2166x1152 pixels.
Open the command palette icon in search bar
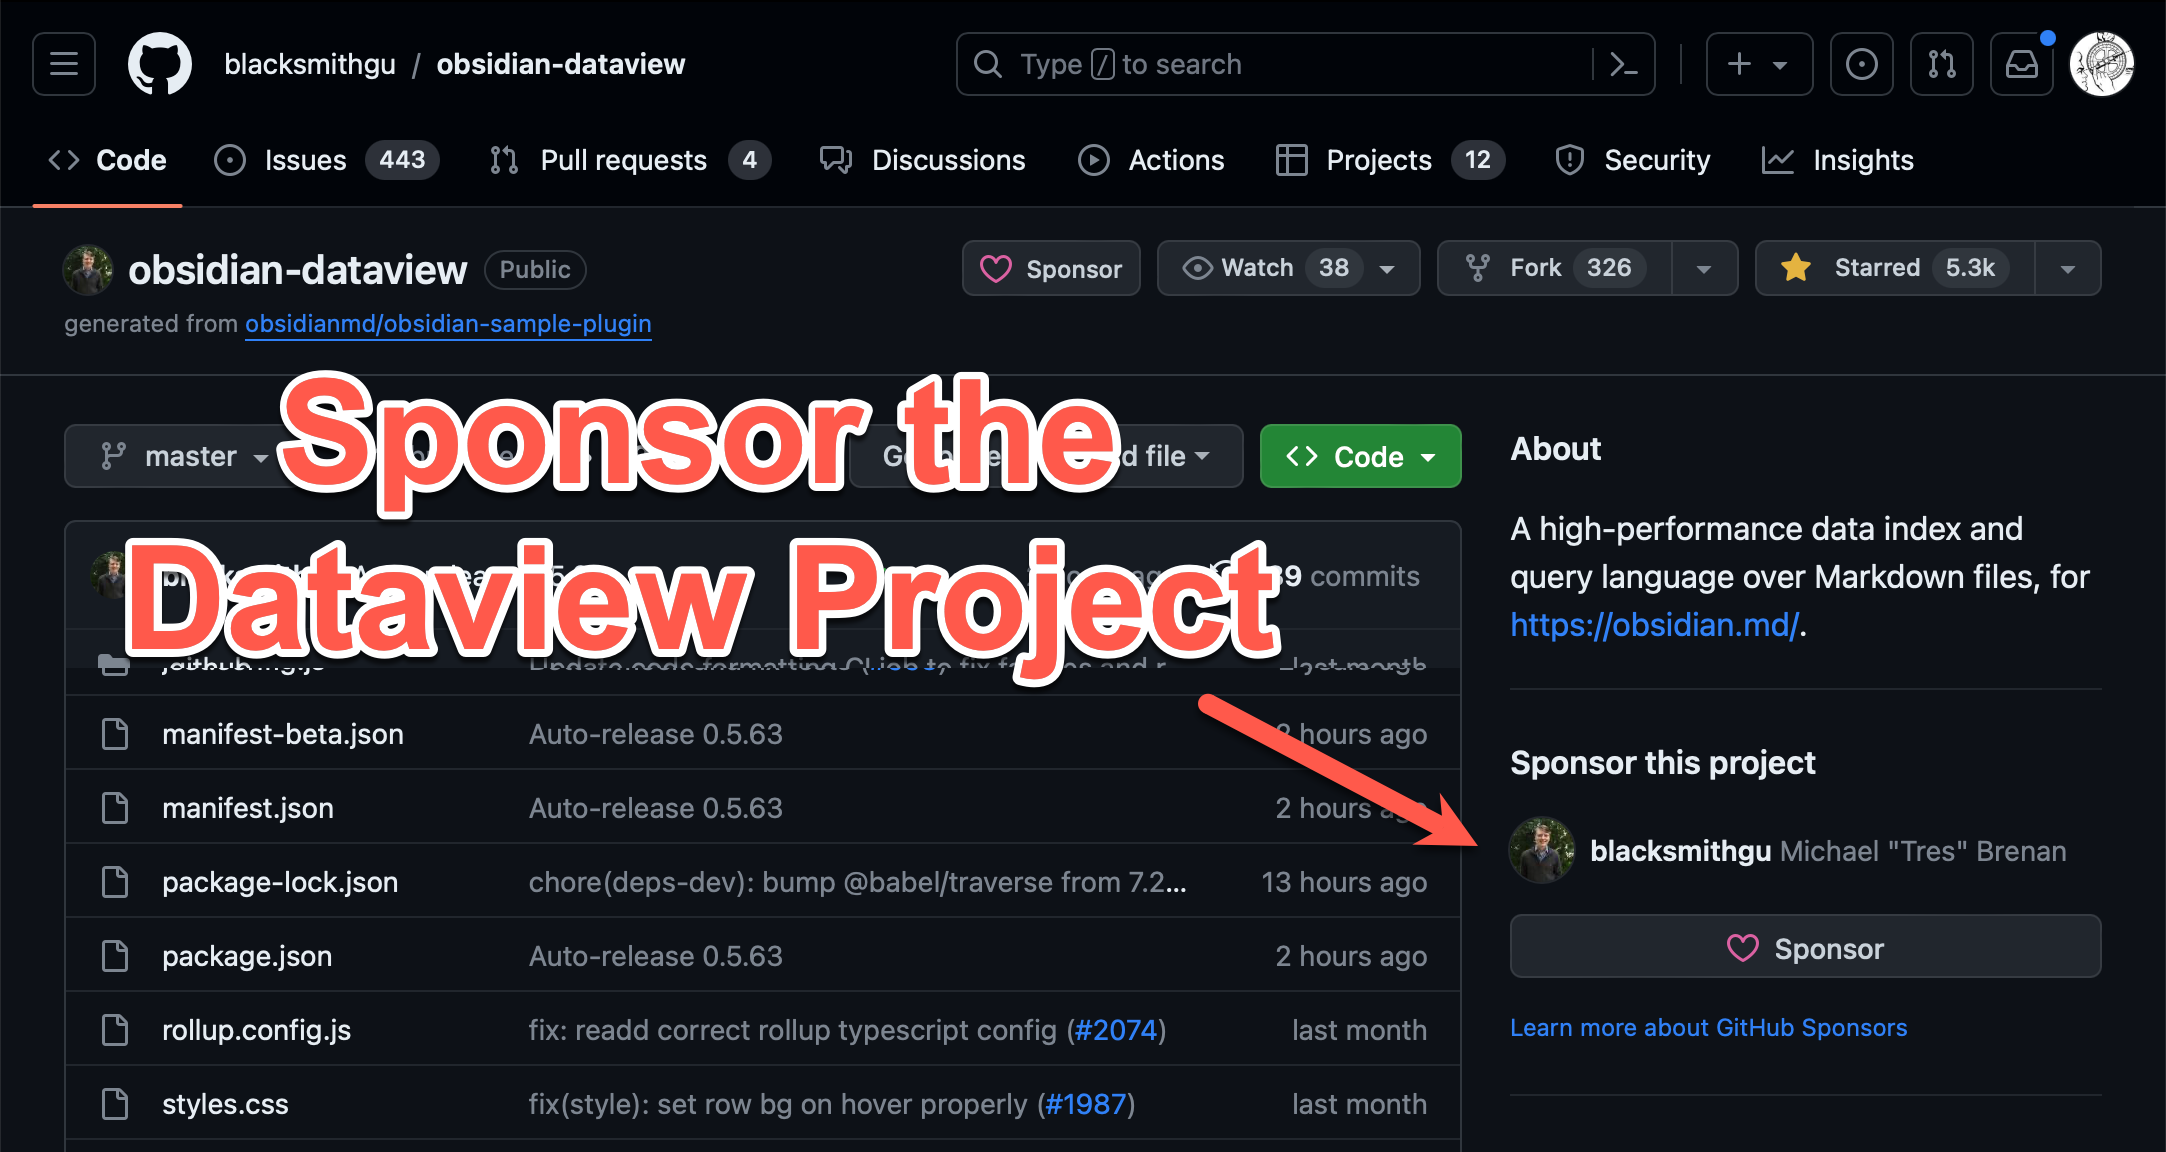coord(1623,64)
